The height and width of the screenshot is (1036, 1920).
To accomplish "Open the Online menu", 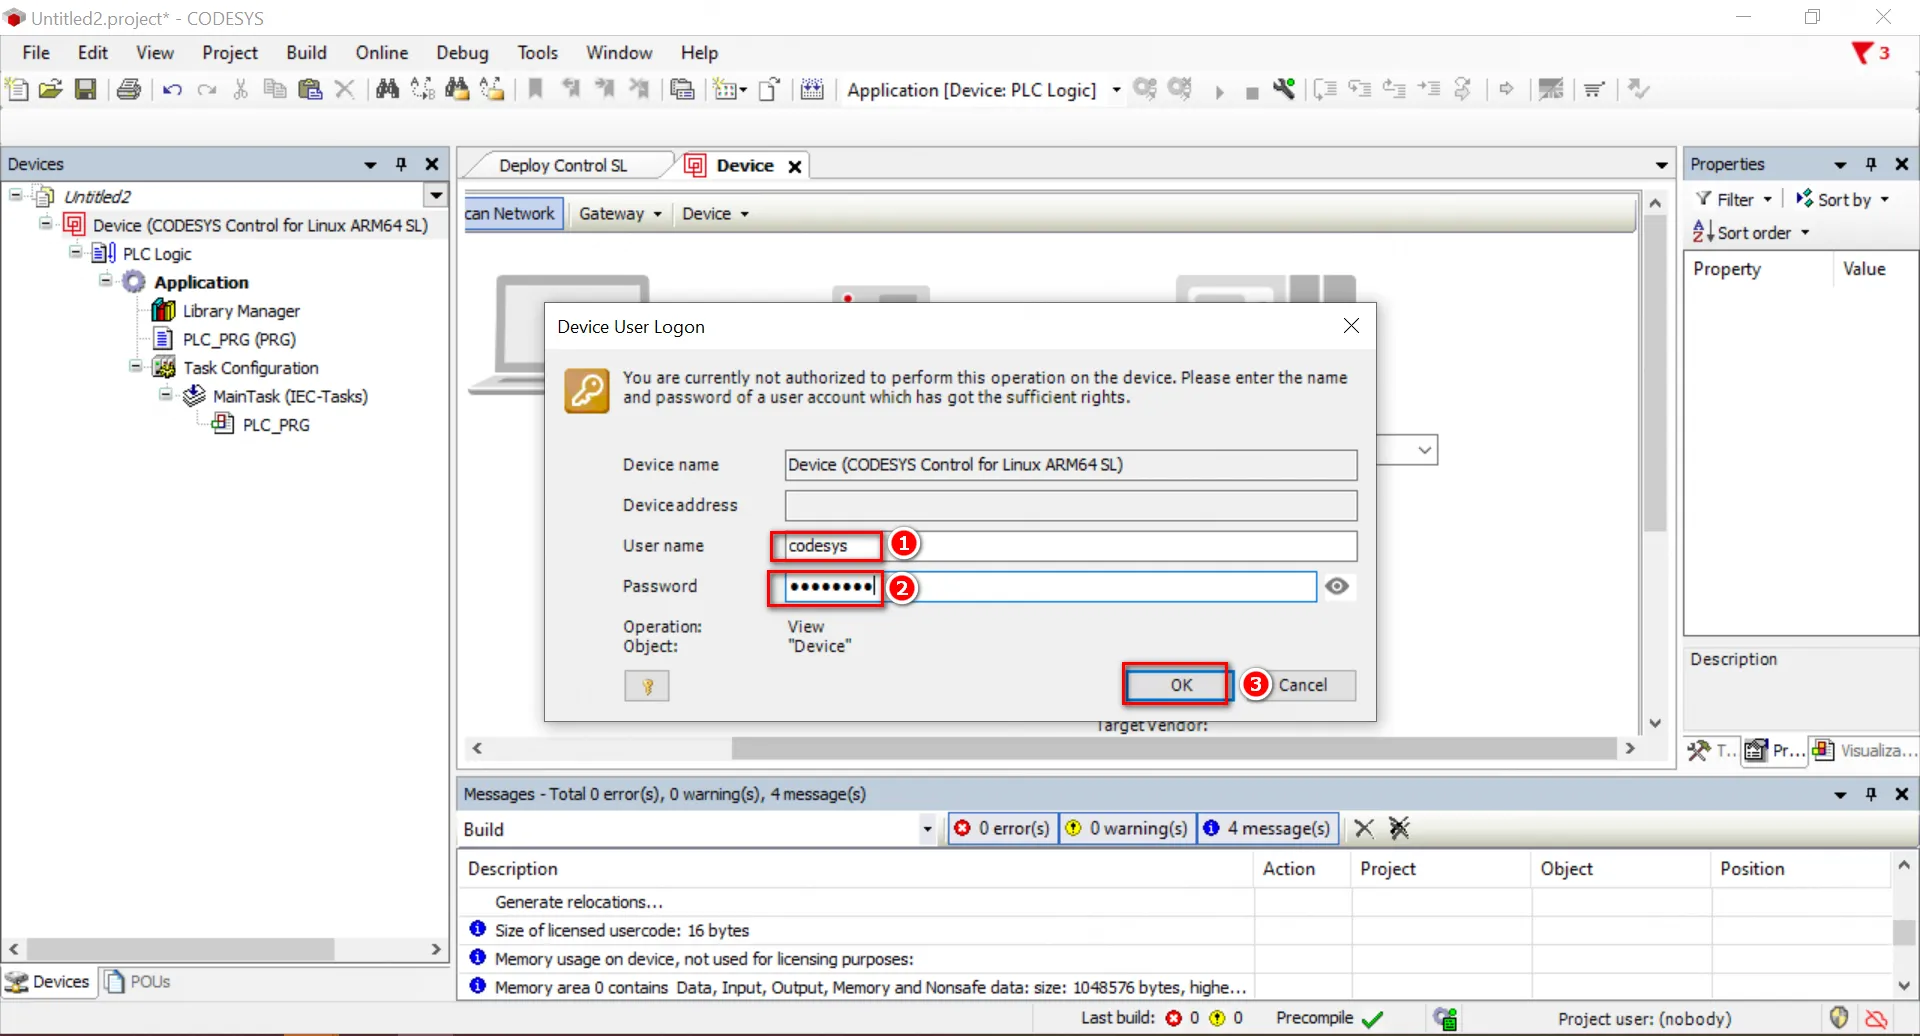I will [x=381, y=53].
